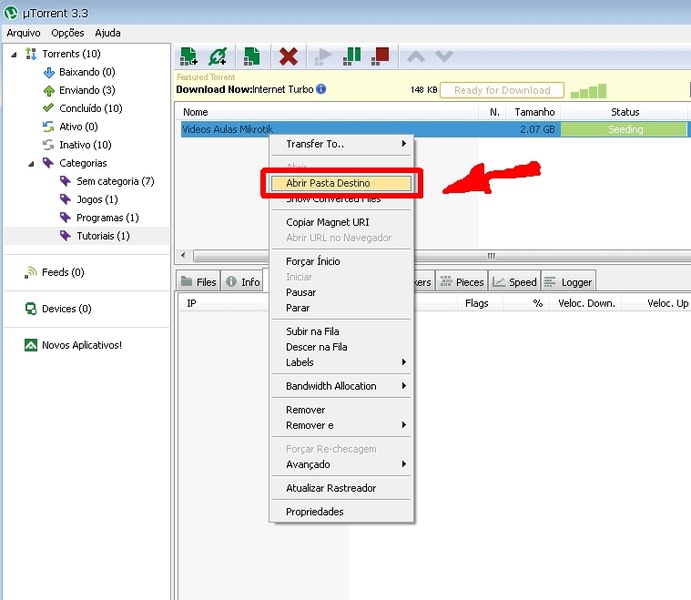Click the Ativo arrows icon
The image size is (691, 600).
point(48,127)
